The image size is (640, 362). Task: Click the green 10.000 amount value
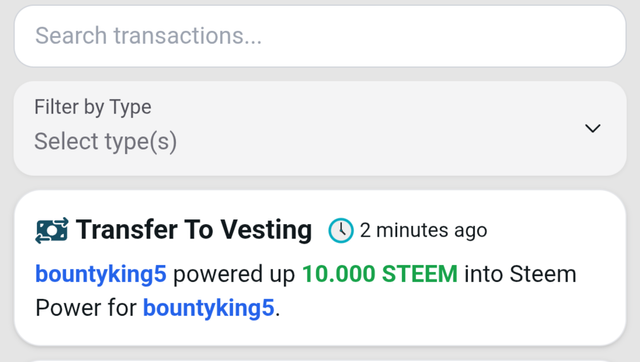click(338, 274)
